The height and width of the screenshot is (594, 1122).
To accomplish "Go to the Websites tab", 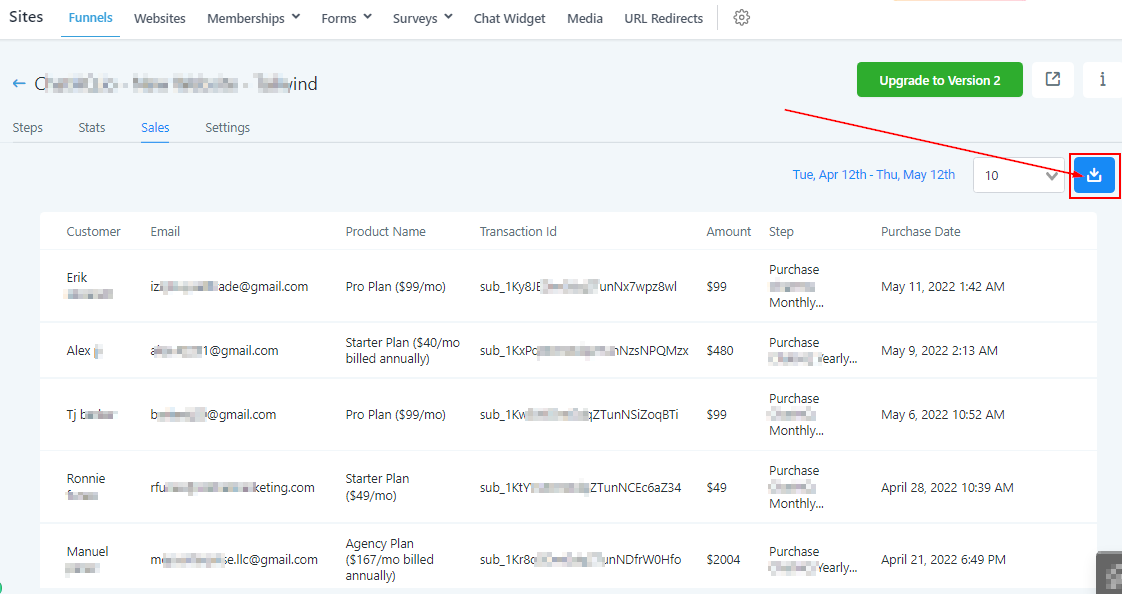I will (160, 19).
